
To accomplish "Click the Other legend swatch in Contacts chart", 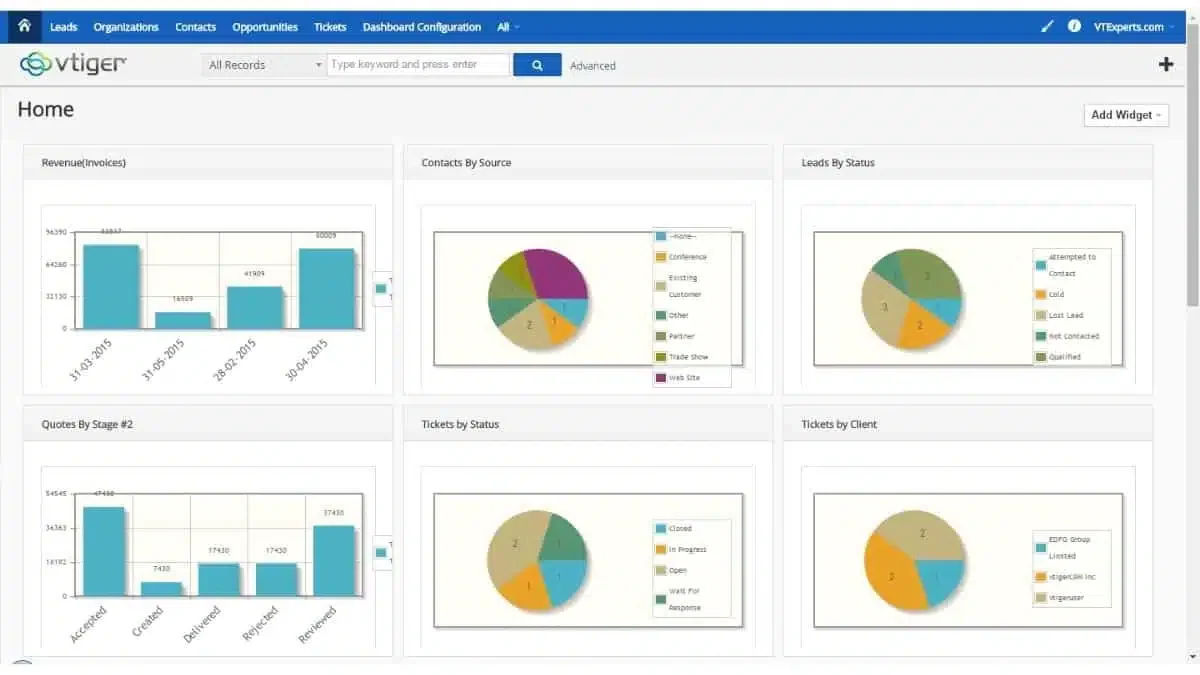I will (x=661, y=315).
